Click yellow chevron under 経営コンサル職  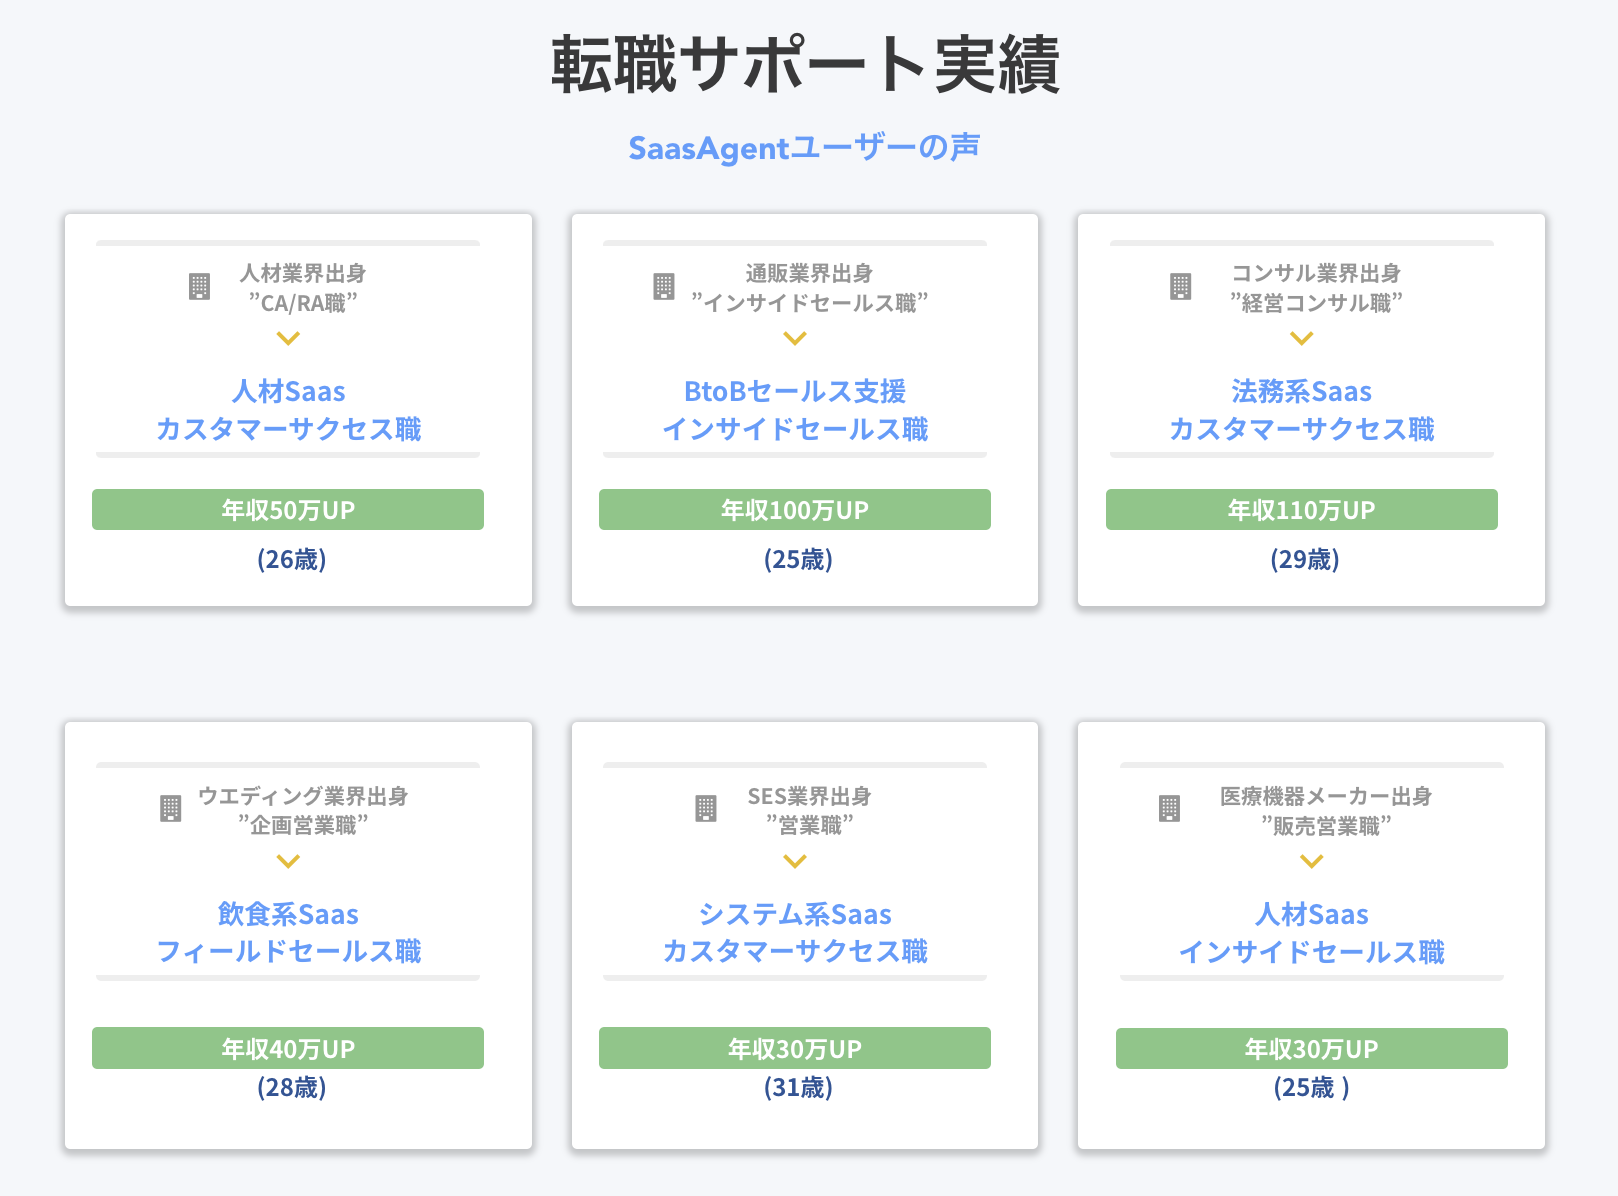(1301, 339)
